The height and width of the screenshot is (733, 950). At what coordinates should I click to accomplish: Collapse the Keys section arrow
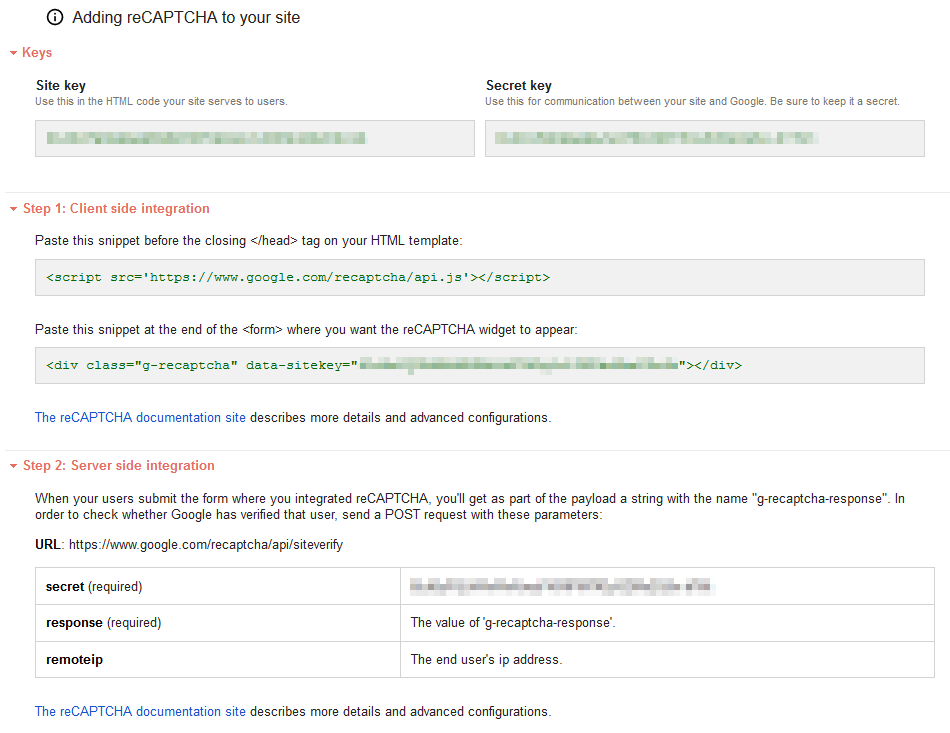pyautogui.click(x=13, y=52)
